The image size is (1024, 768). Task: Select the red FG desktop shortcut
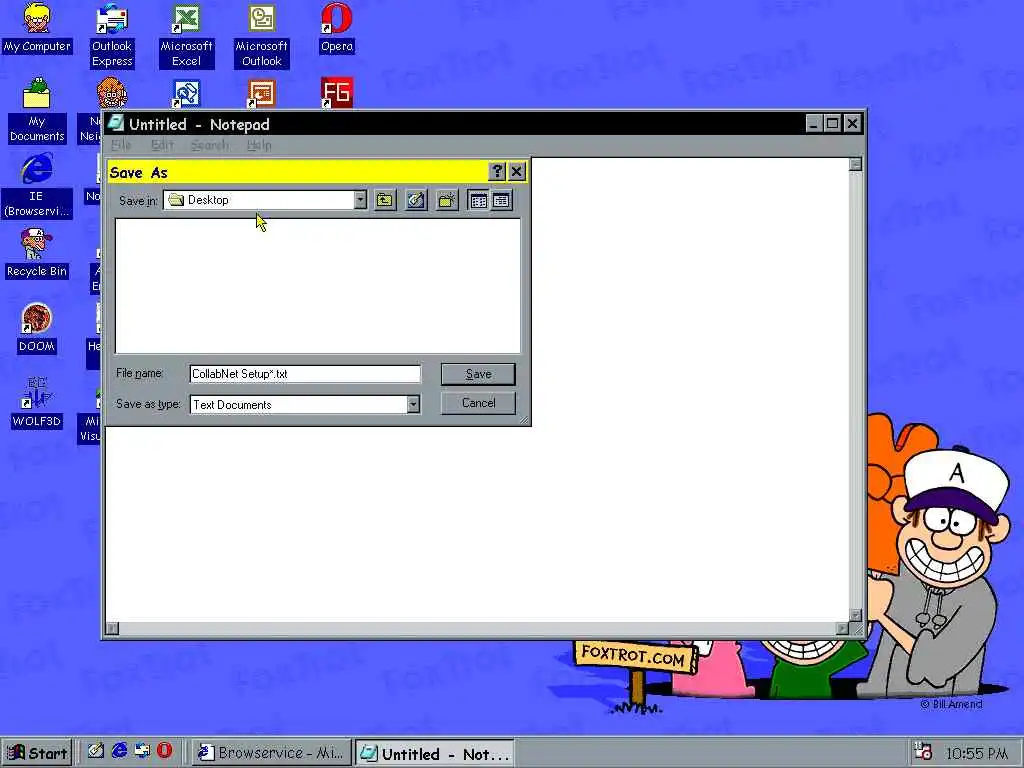(x=336, y=93)
